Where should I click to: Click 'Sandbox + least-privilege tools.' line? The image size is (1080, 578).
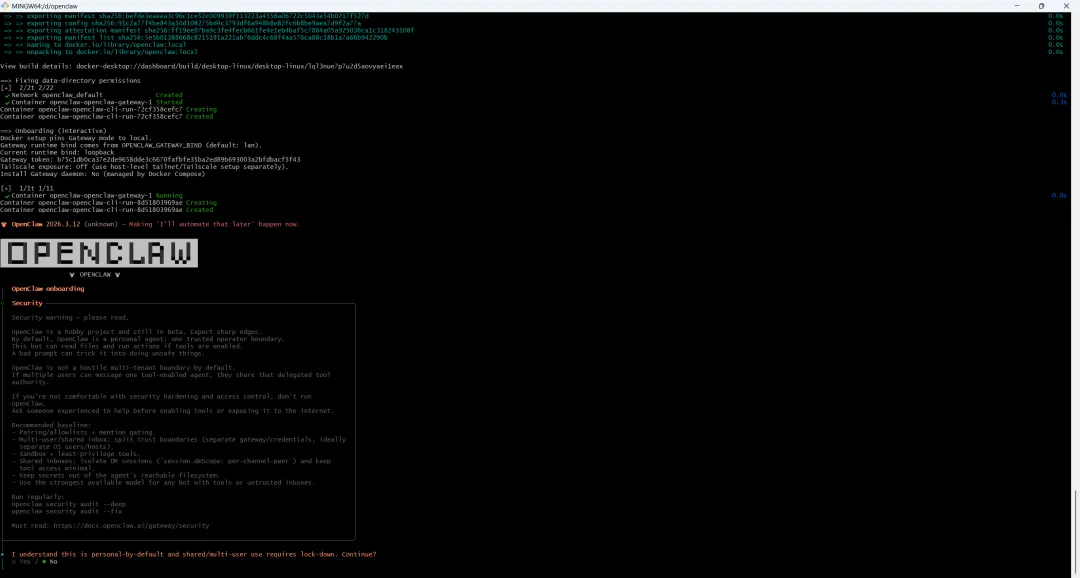76,454
